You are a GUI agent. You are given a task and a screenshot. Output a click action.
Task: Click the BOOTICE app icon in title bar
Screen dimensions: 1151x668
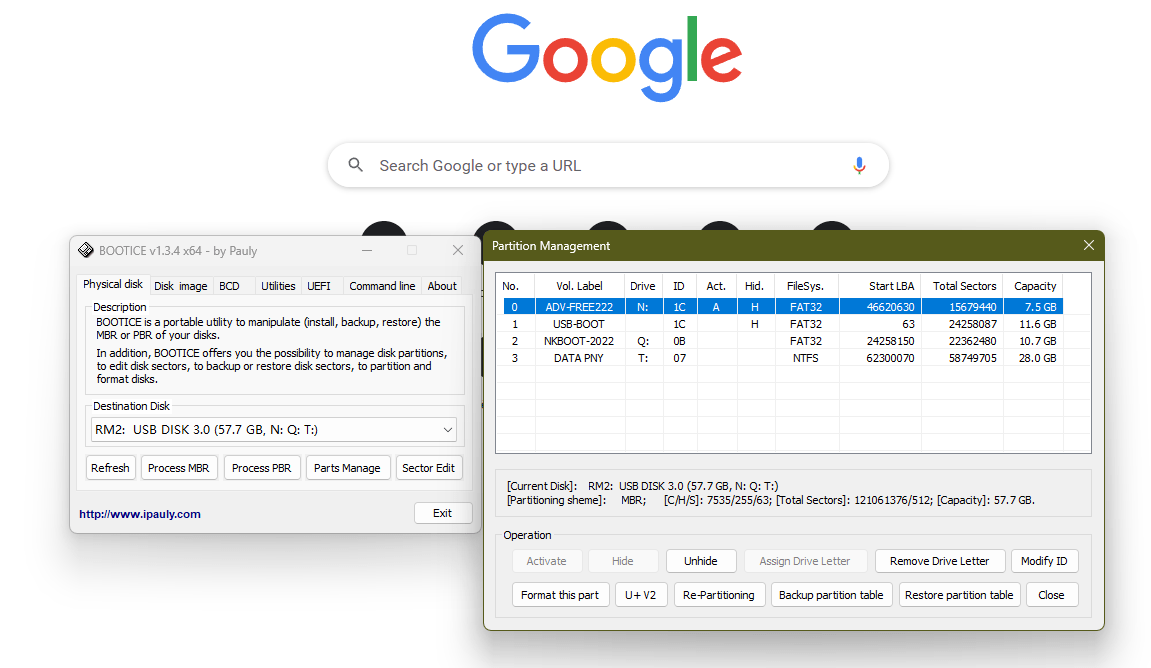[x=86, y=251]
